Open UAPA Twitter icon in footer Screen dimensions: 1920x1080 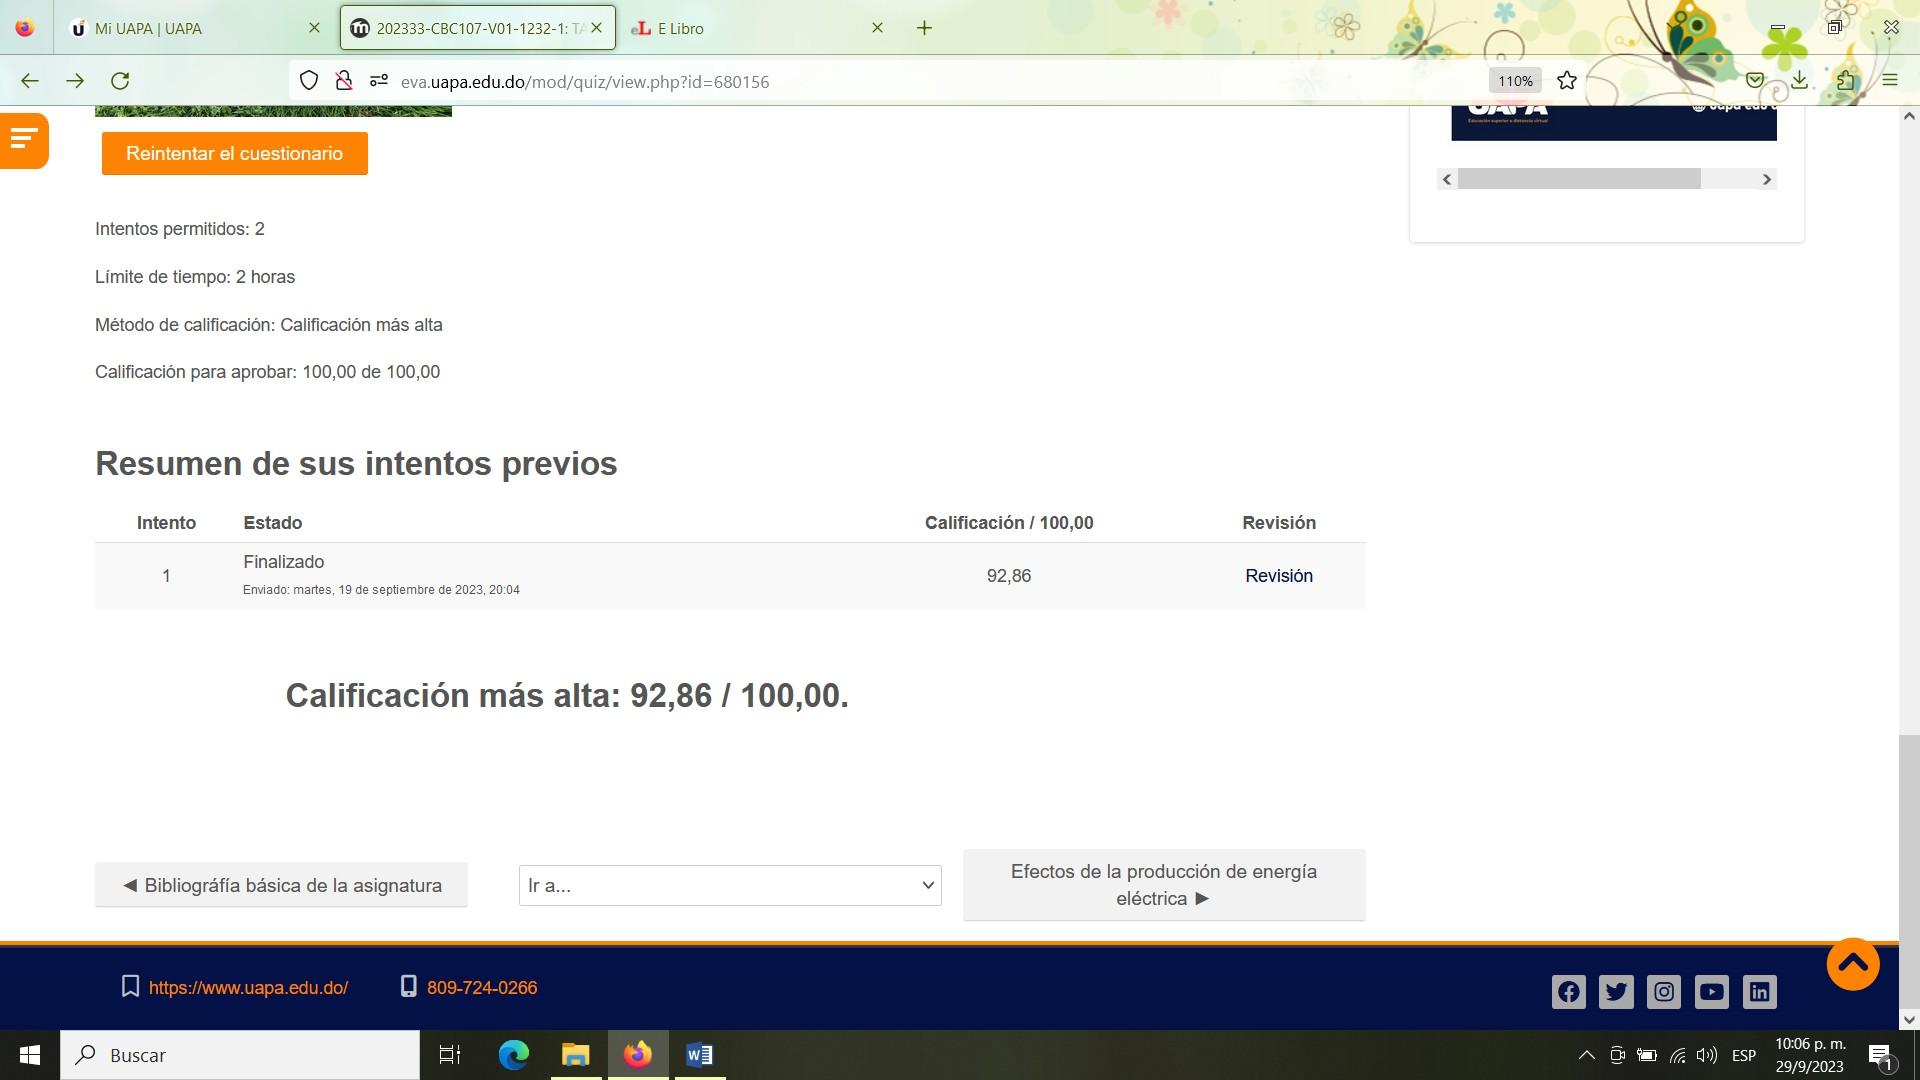[x=1616, y=992]
